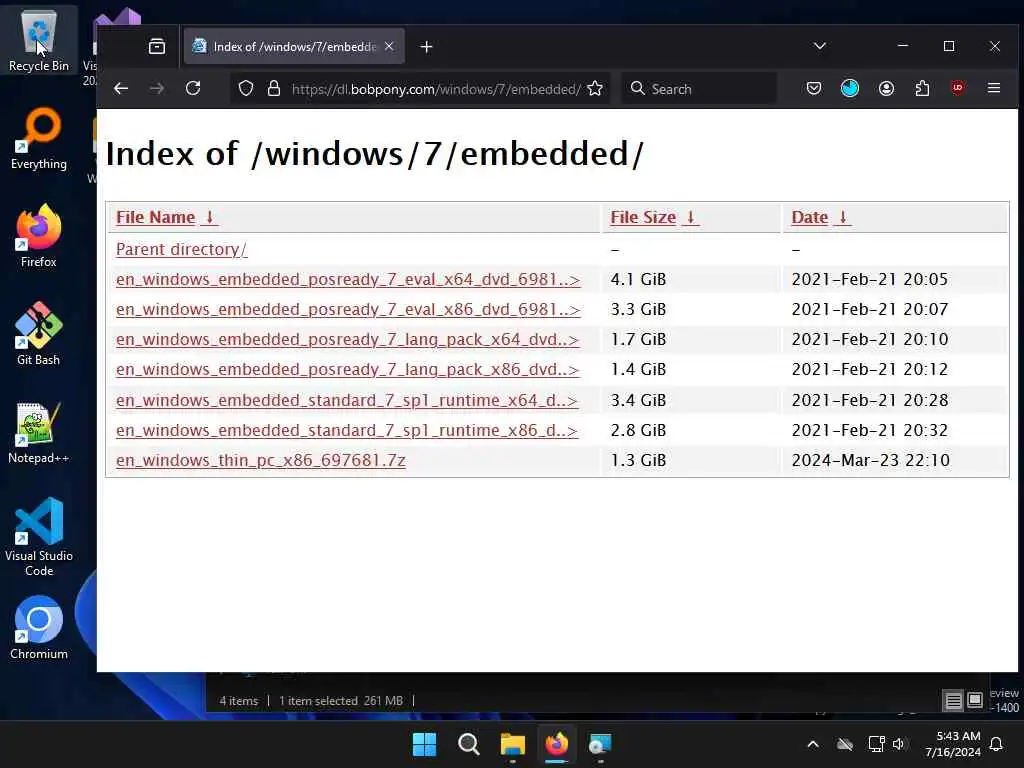Open the Windows Start menu
This screenshot has width=1024, height=768.
(x=424, y=744)
